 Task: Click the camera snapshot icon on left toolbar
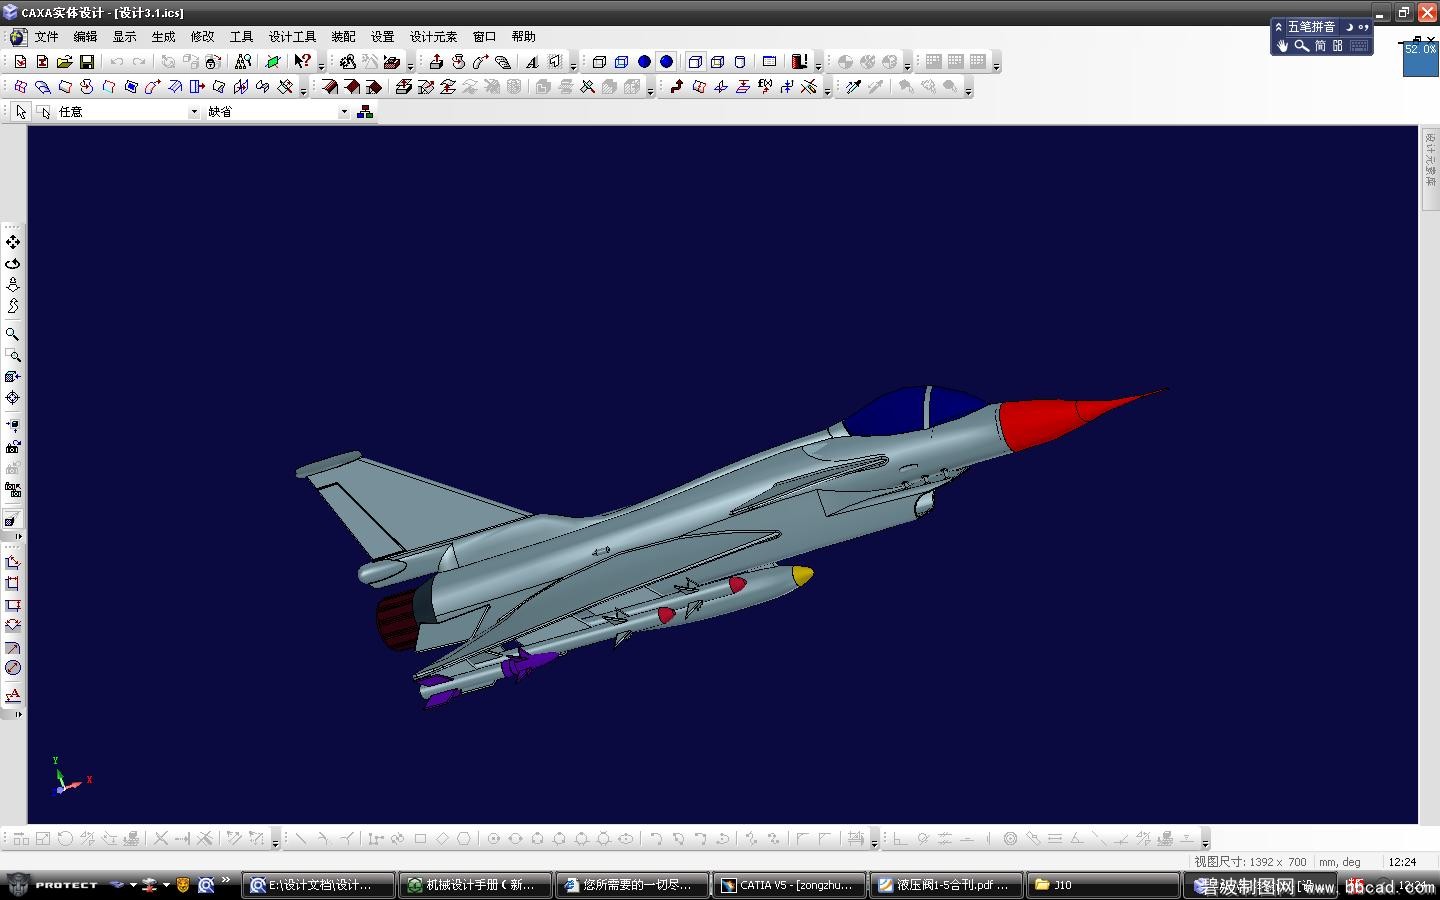click(x=12, y=447)
